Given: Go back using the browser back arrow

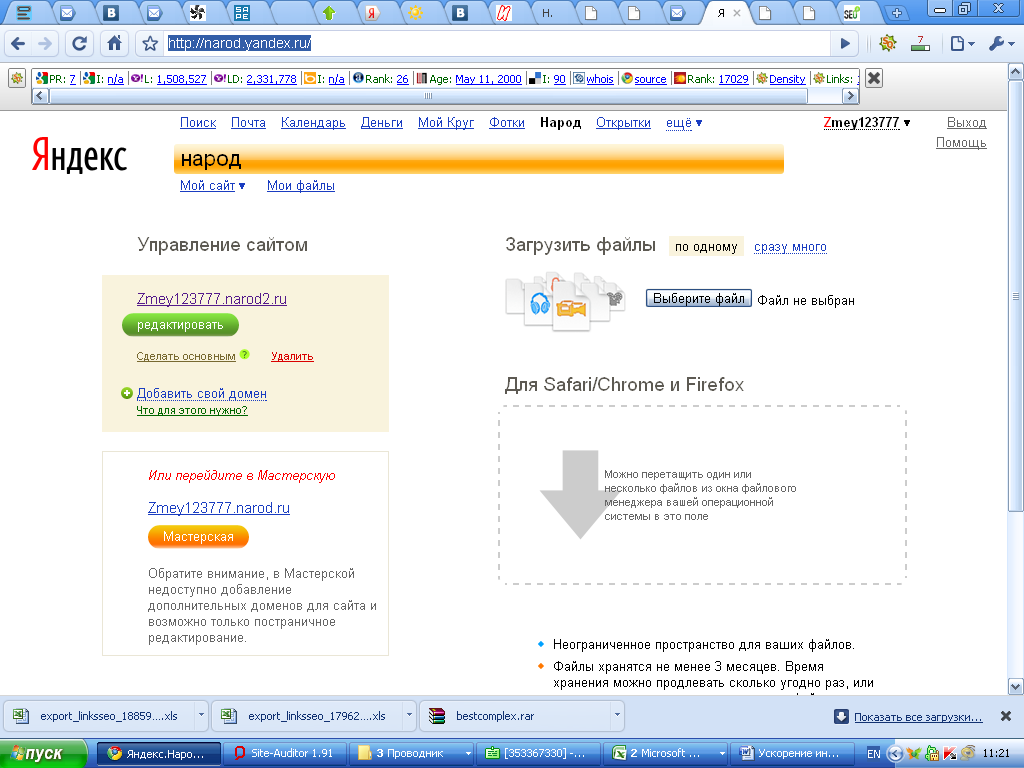Looking at the screenshot, I should click(x=18, y=44).
